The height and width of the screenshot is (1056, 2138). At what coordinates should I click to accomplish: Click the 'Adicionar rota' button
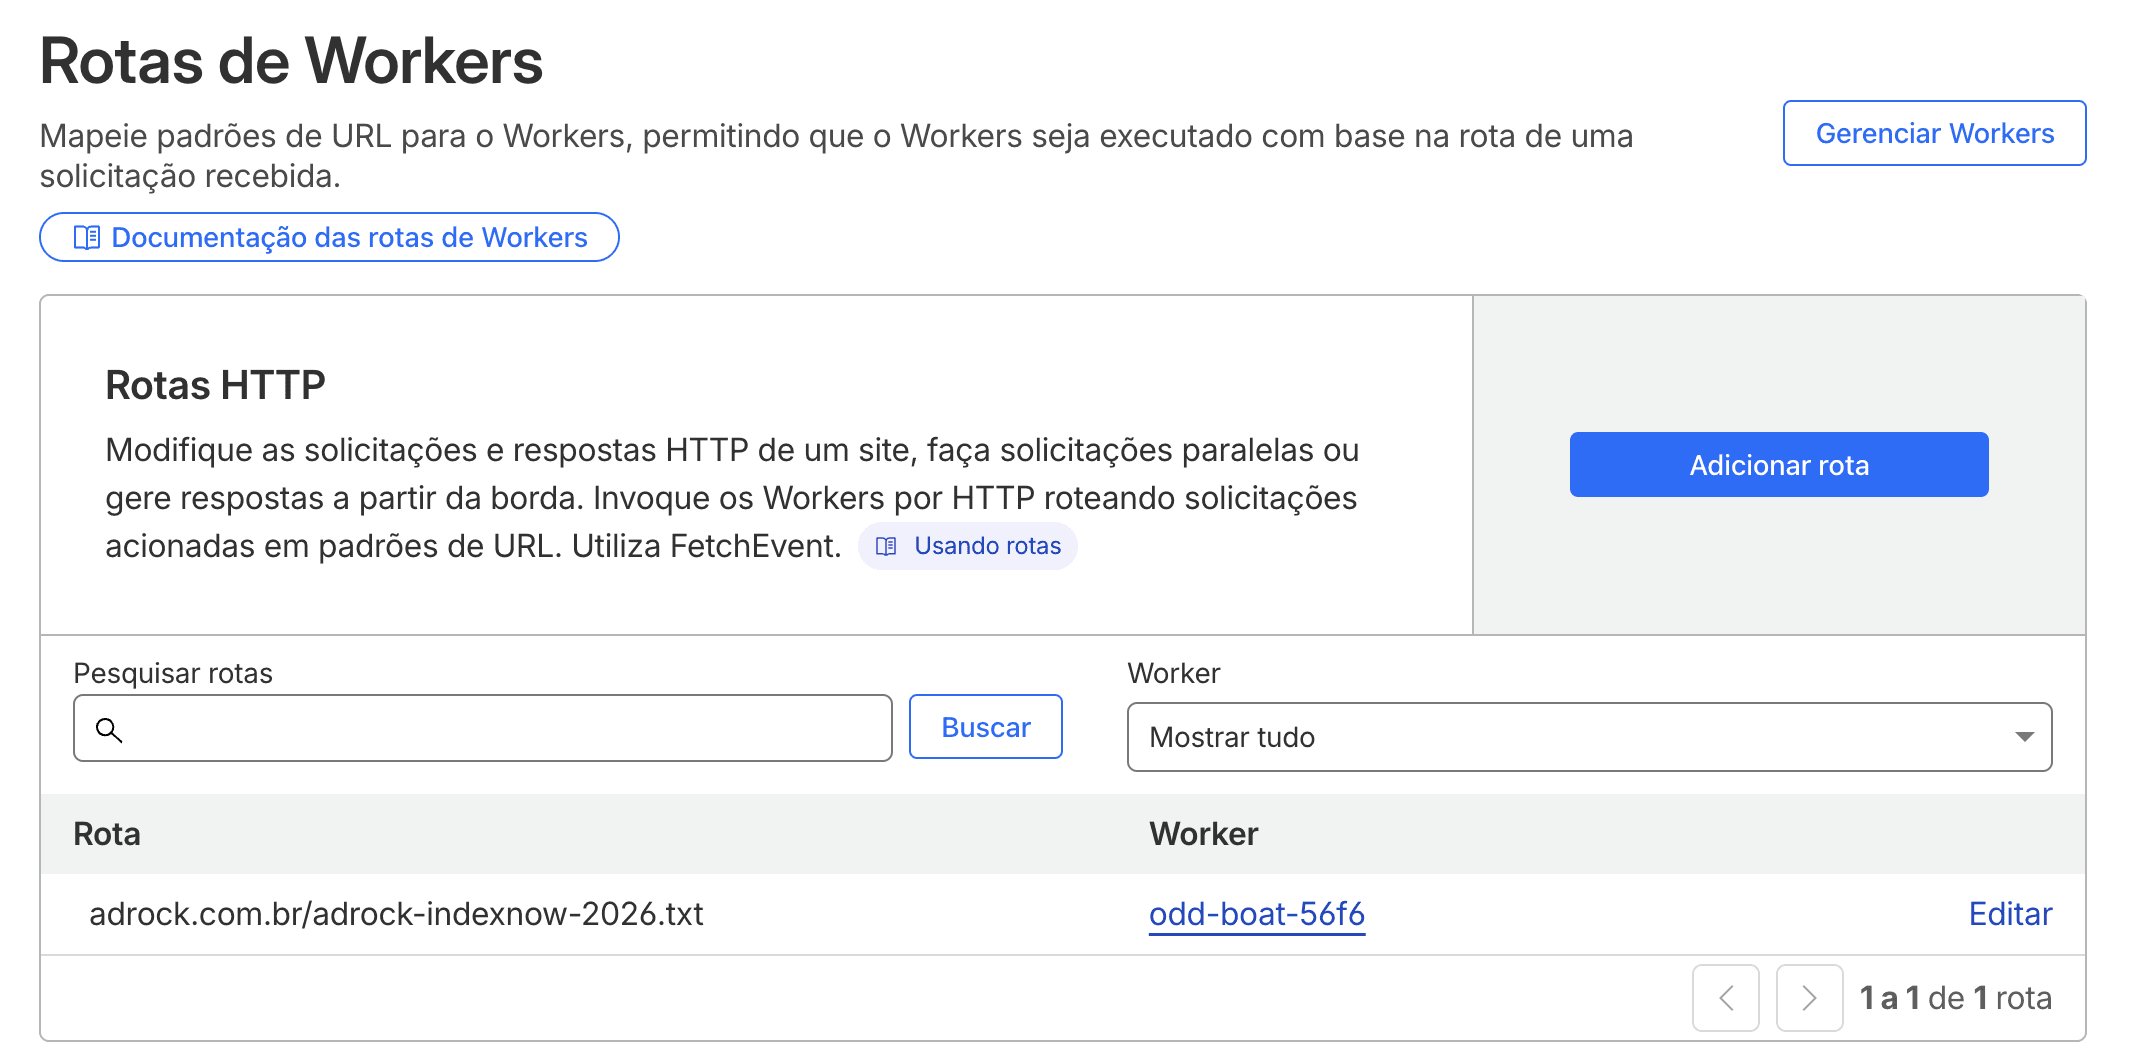[x=1779, y=464]
